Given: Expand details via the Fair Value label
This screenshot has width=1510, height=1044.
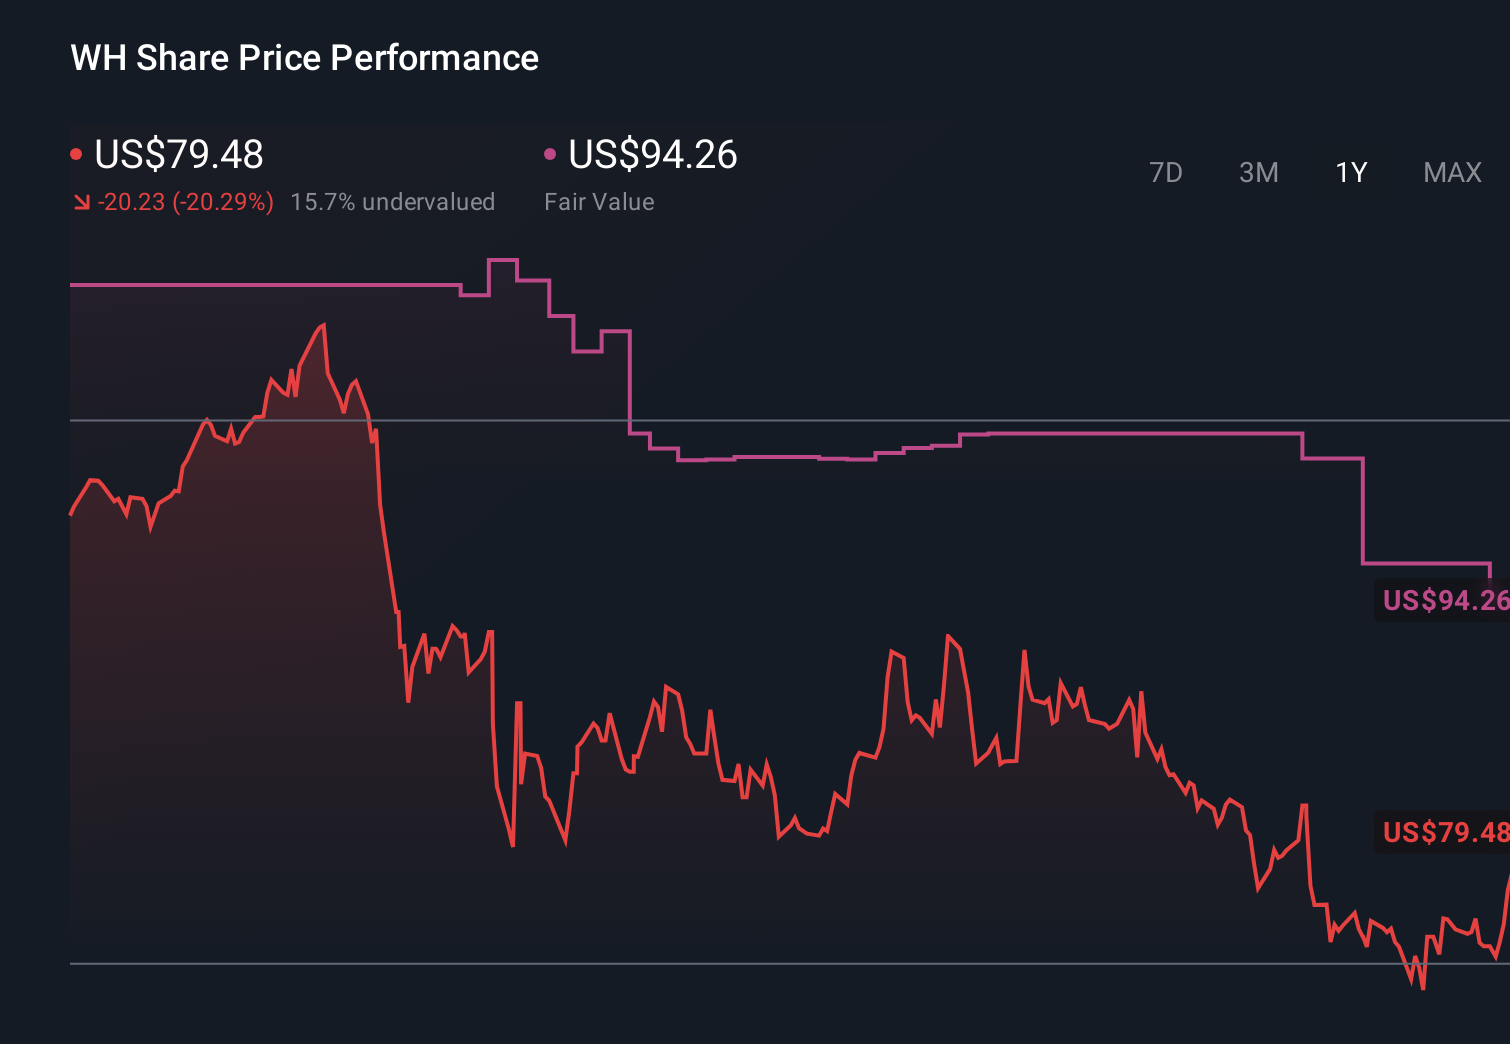Looking at the screenshot, I should coord(598,201).
